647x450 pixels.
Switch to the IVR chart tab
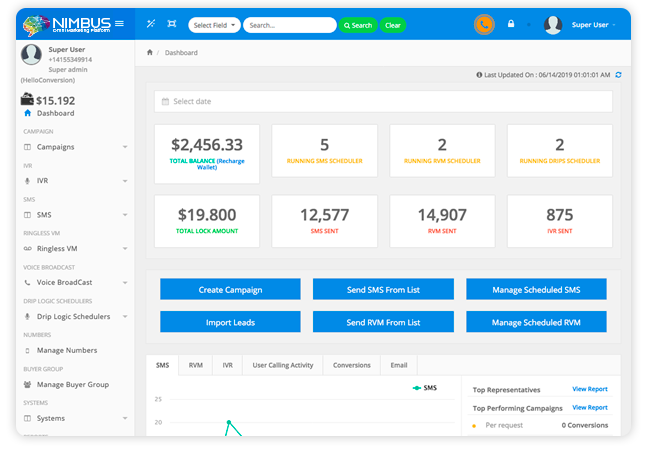227,365
